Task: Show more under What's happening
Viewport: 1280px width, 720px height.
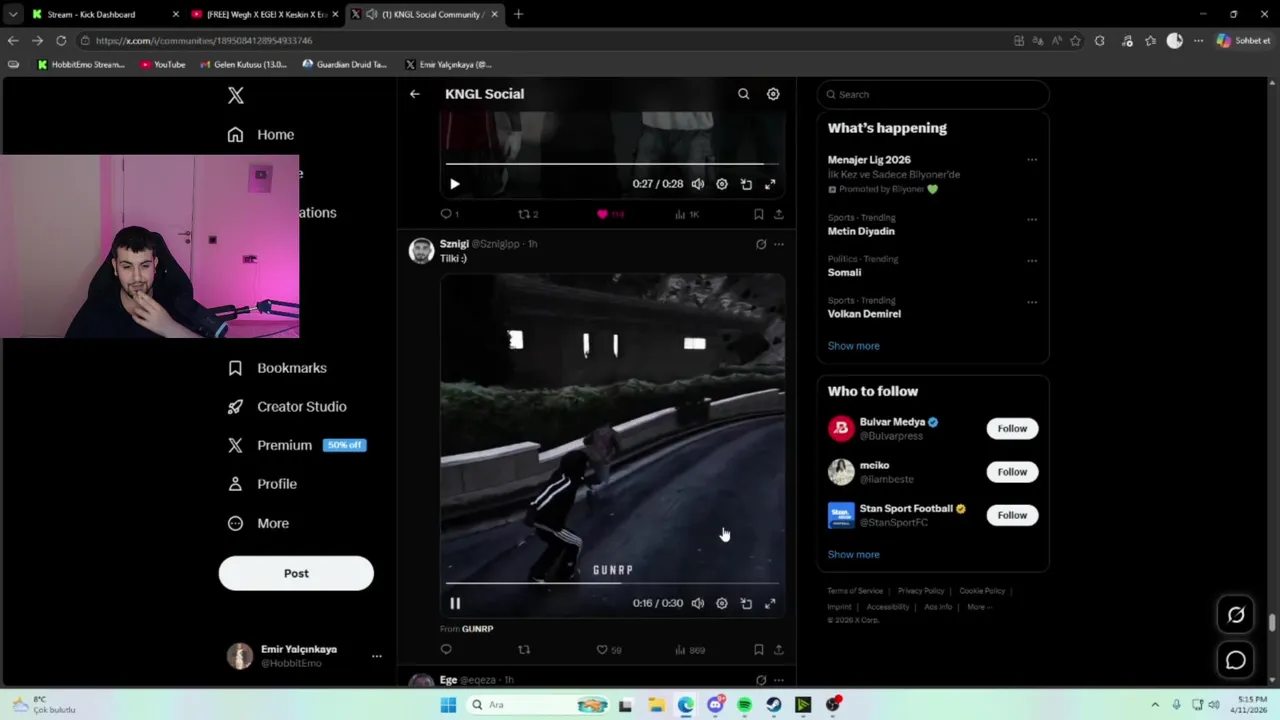Action: point(853,346)
